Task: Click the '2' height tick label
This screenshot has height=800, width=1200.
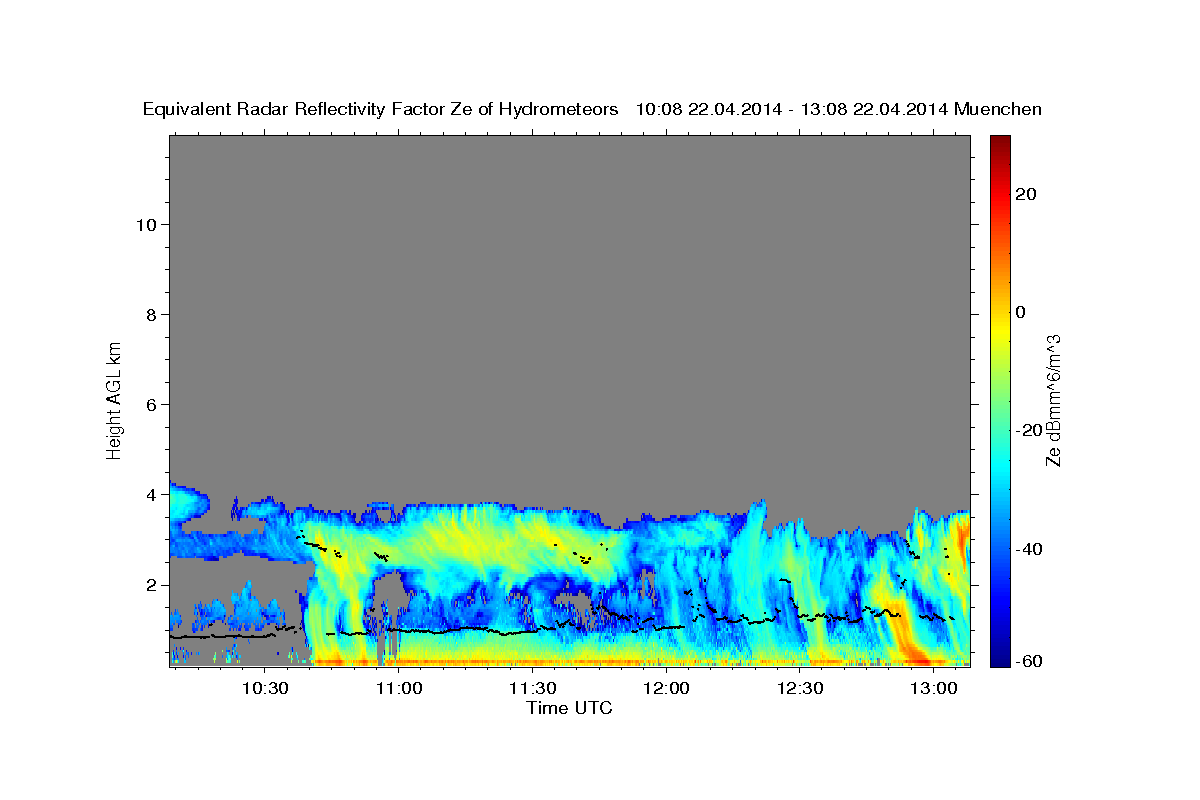Action: click(x=152, y=585)
